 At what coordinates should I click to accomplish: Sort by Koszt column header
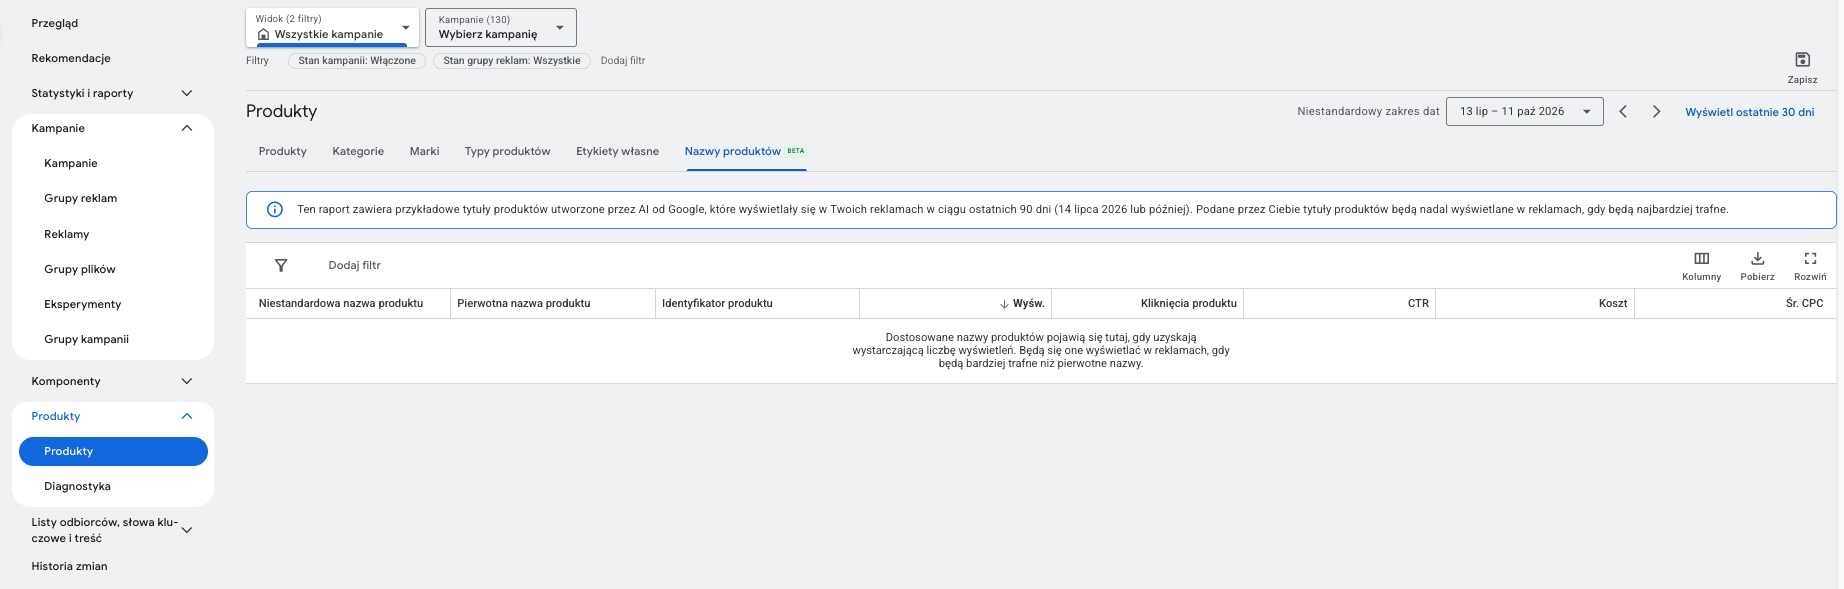pos(1613,303)
